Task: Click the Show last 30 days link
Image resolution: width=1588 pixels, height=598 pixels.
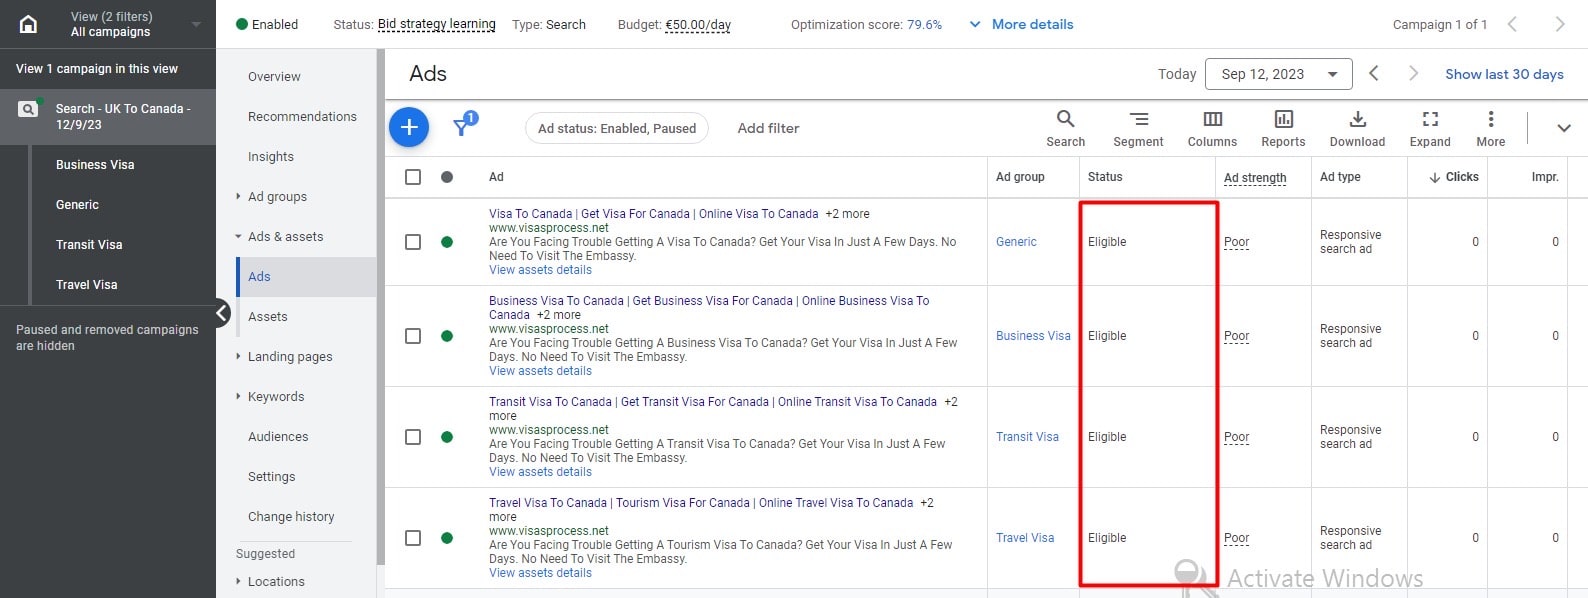Action: [1504, 74]
